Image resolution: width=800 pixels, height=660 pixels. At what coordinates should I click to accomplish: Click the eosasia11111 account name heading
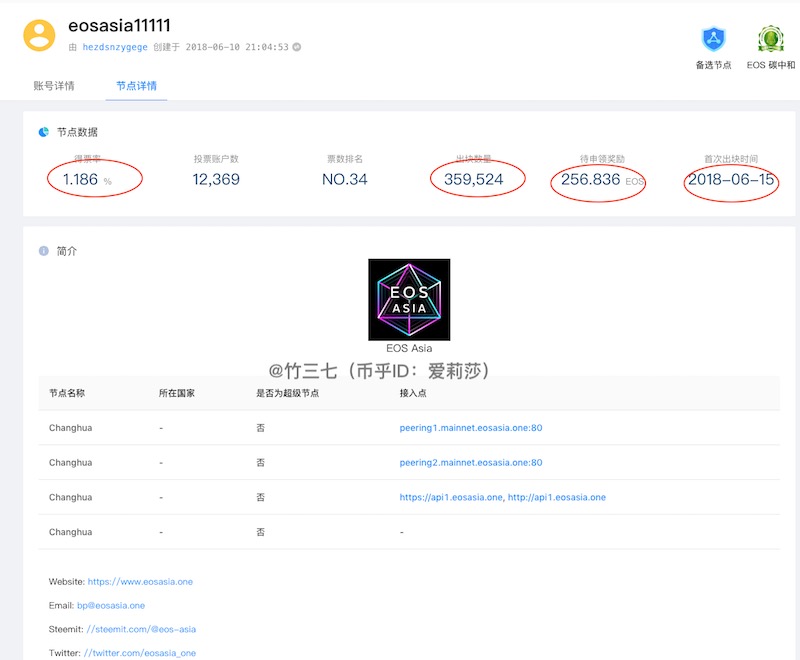tap(119, 26)
